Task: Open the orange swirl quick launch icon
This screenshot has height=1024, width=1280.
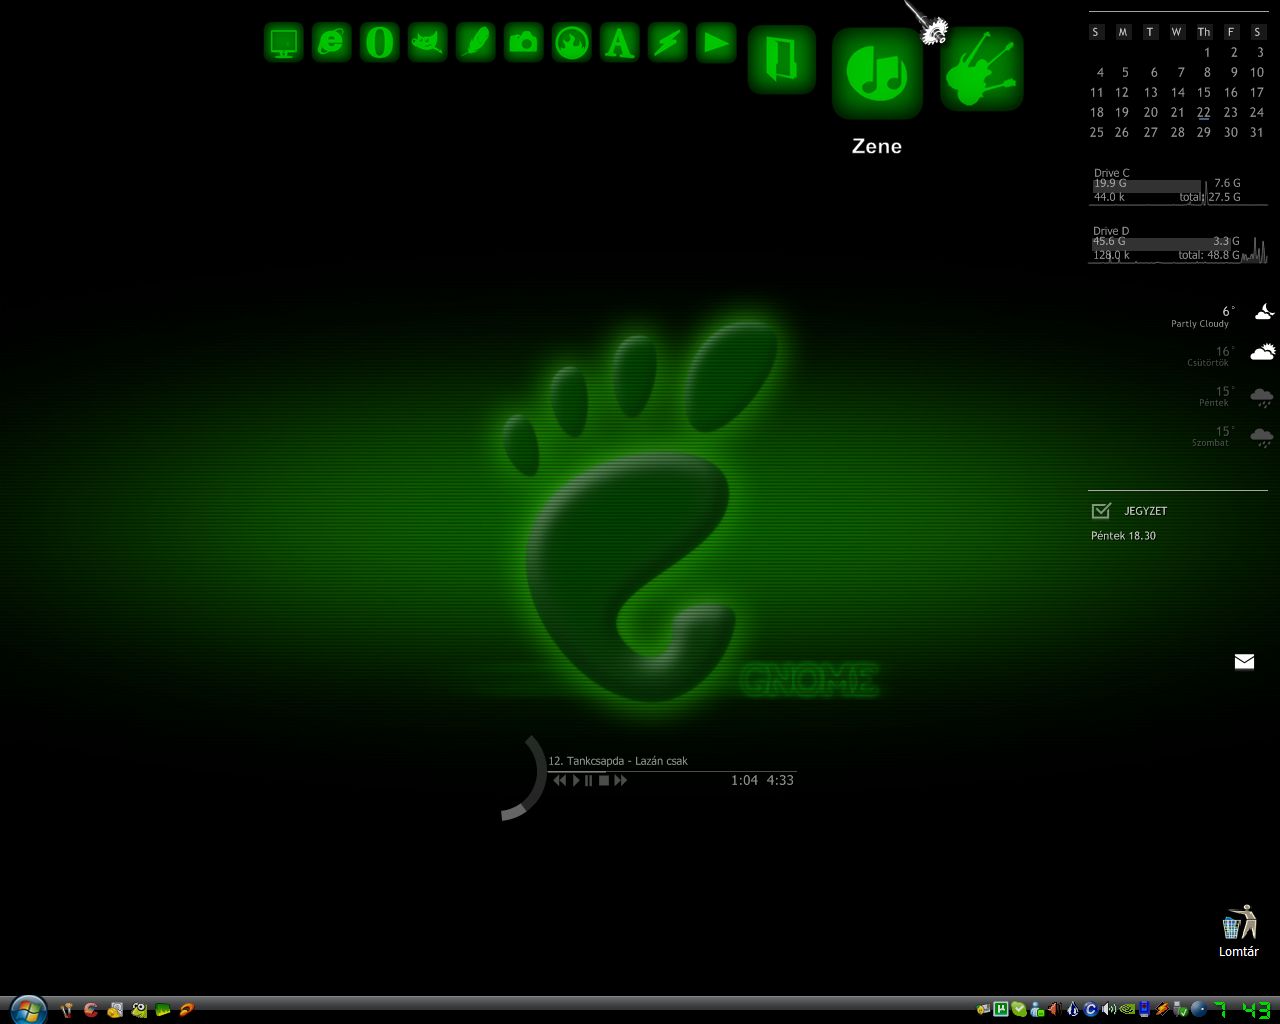Action: (187, 1010)
